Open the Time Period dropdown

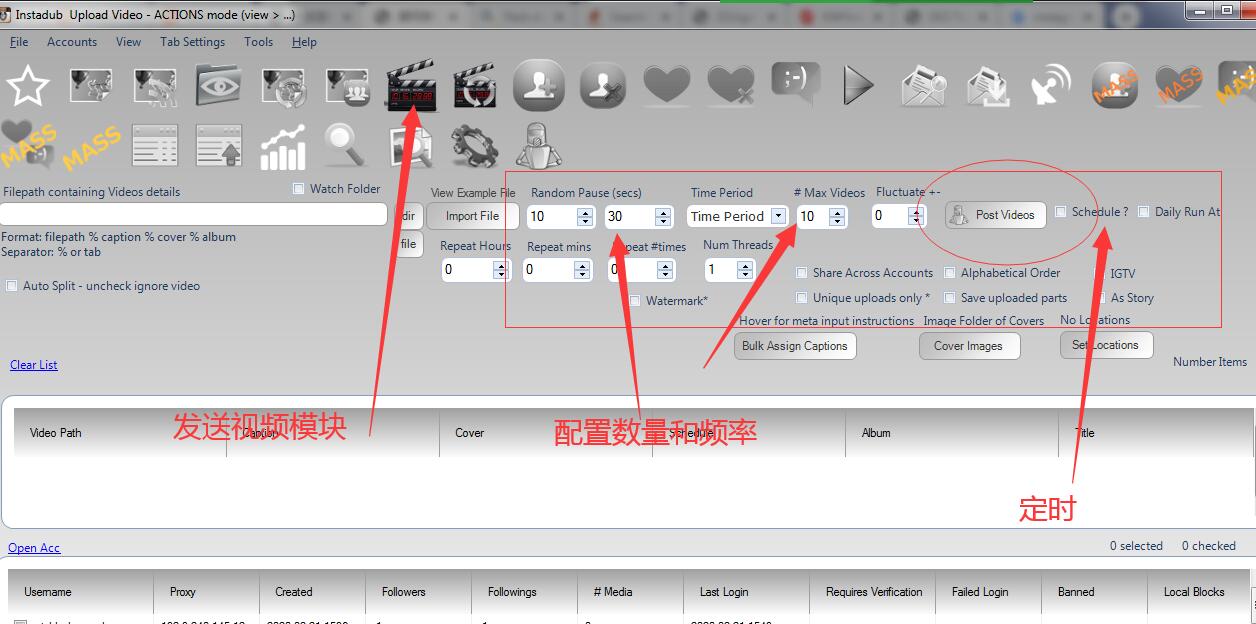tap(778, 216)
